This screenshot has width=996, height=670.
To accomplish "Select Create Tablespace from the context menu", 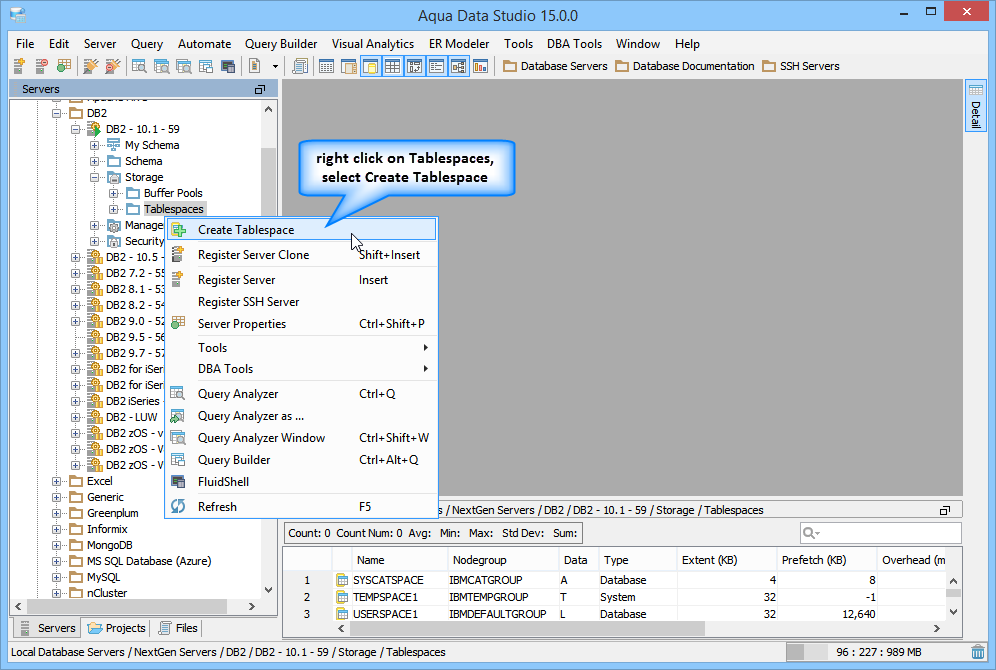I will coord(301,230).
